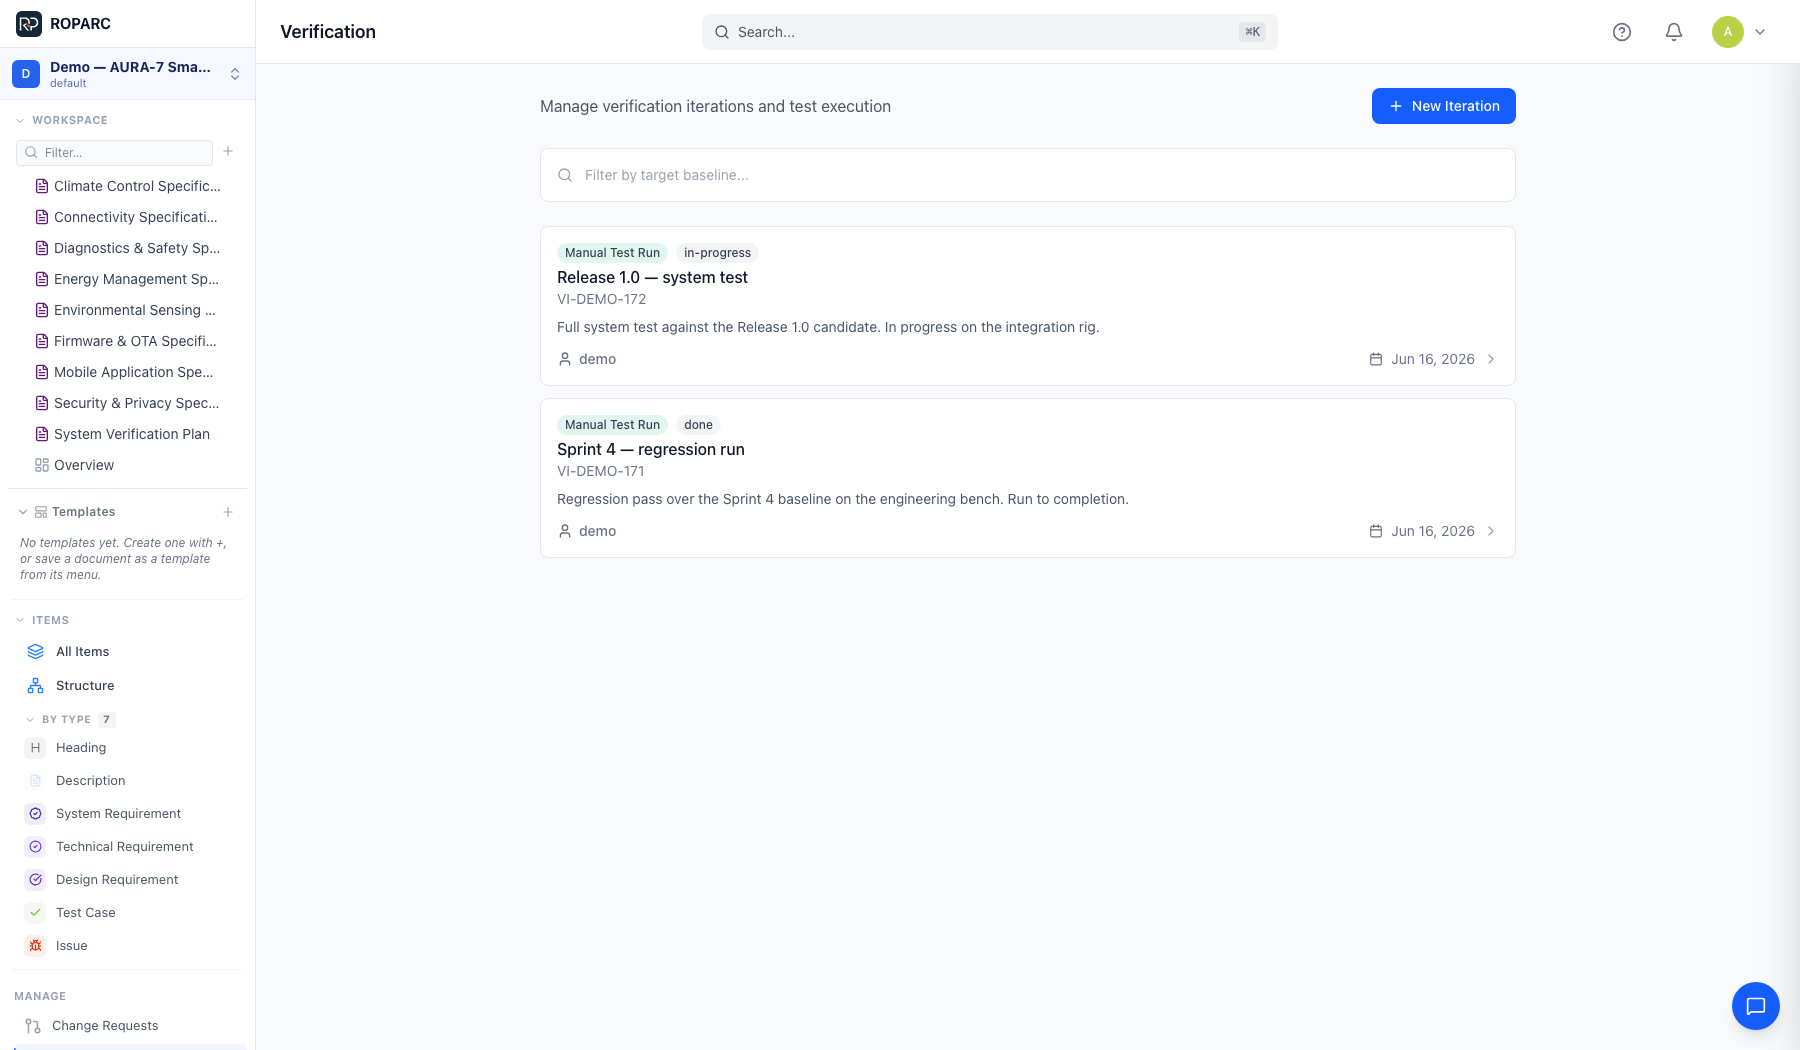The height and width of the screenshot is (1050, 1800).
Task: Expand the account dropdown chevron
Action: pos(1760,32)
